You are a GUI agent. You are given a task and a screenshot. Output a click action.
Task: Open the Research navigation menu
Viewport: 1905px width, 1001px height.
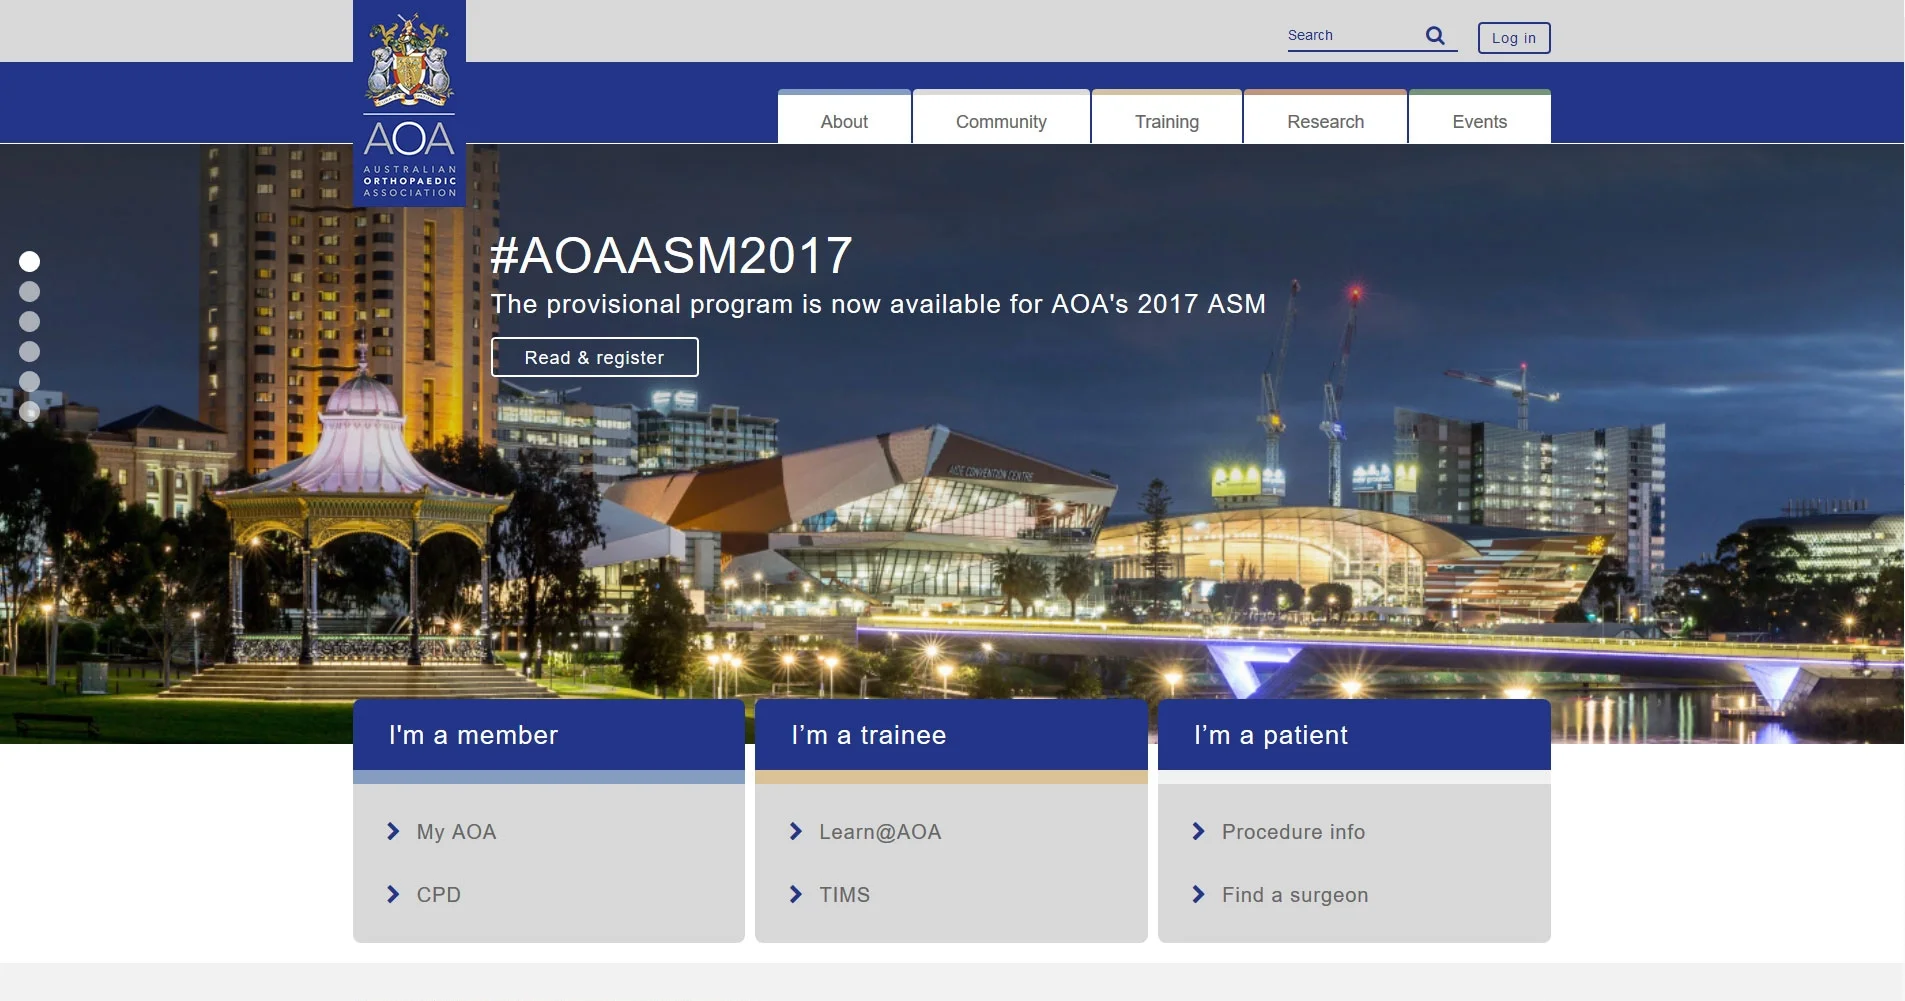click(1325, 121)
